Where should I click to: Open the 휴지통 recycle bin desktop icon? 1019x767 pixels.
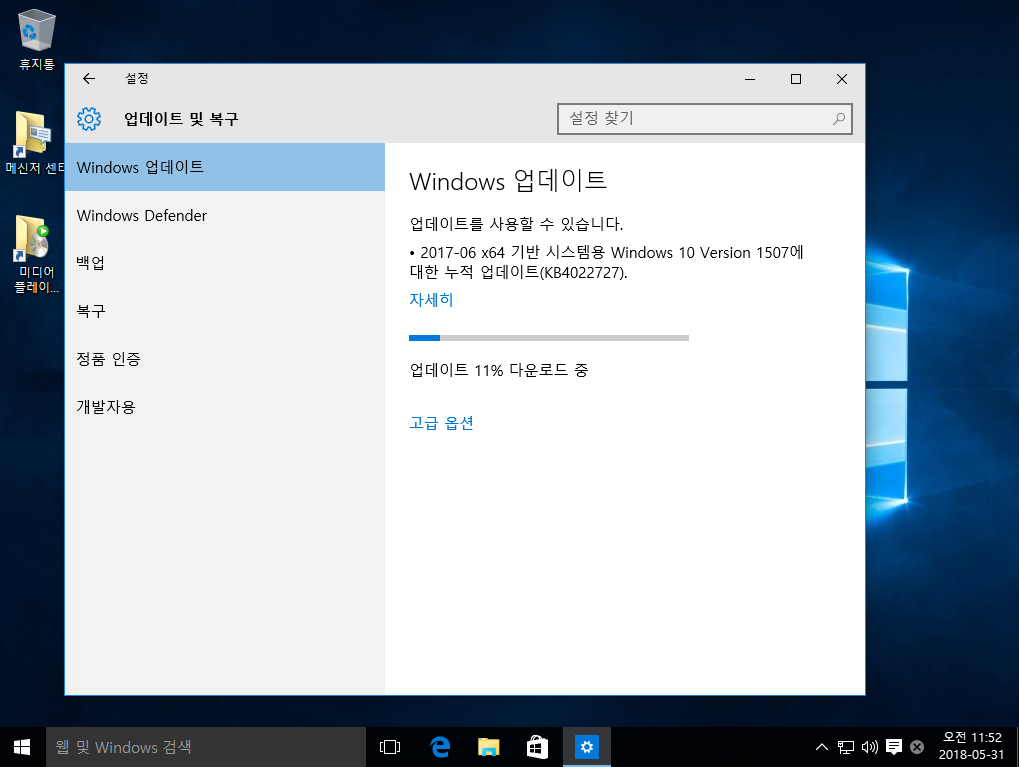(x=36, y=39)
